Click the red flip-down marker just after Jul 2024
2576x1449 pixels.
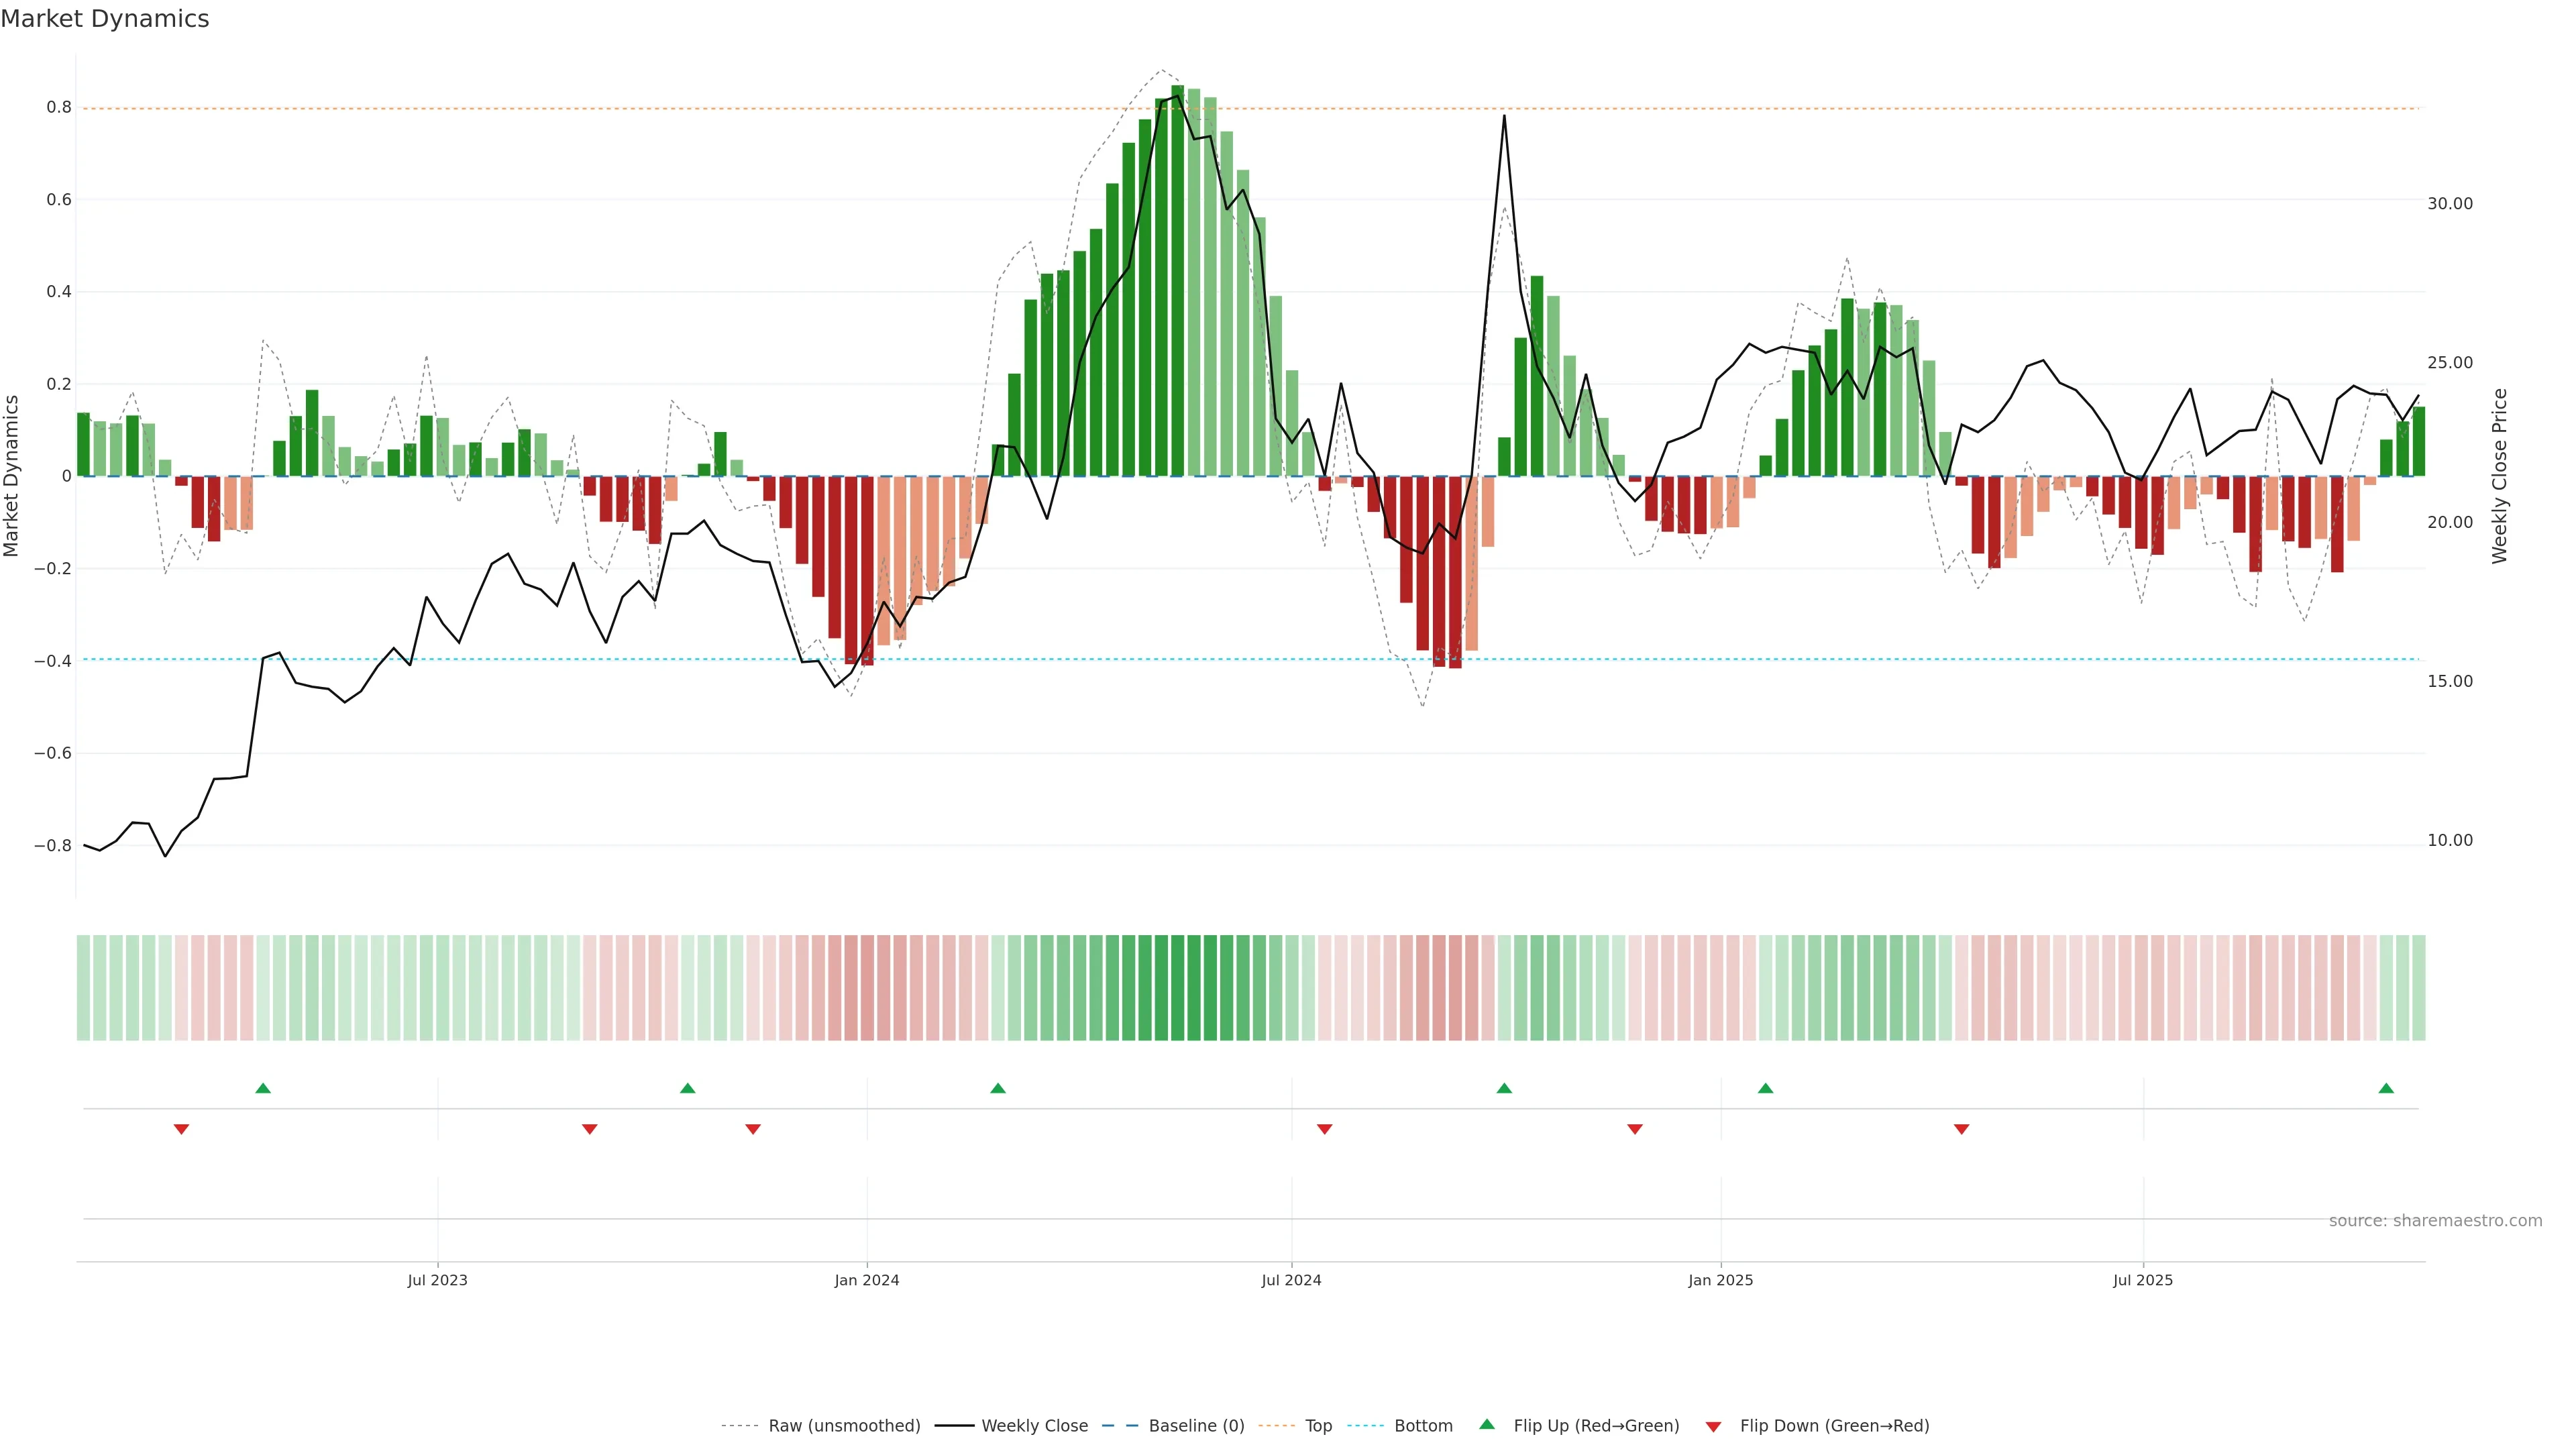click(1324, 1129)
